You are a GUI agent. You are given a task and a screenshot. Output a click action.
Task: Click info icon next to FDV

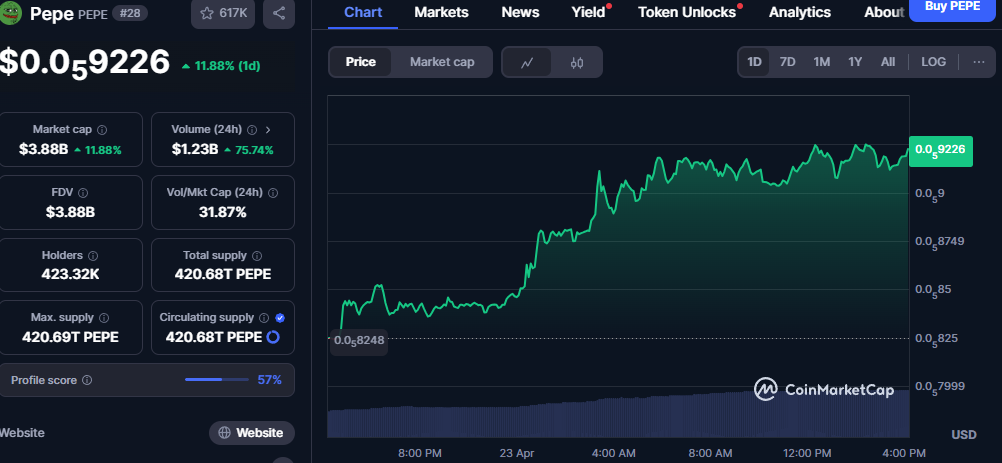(x=83, y=192)
